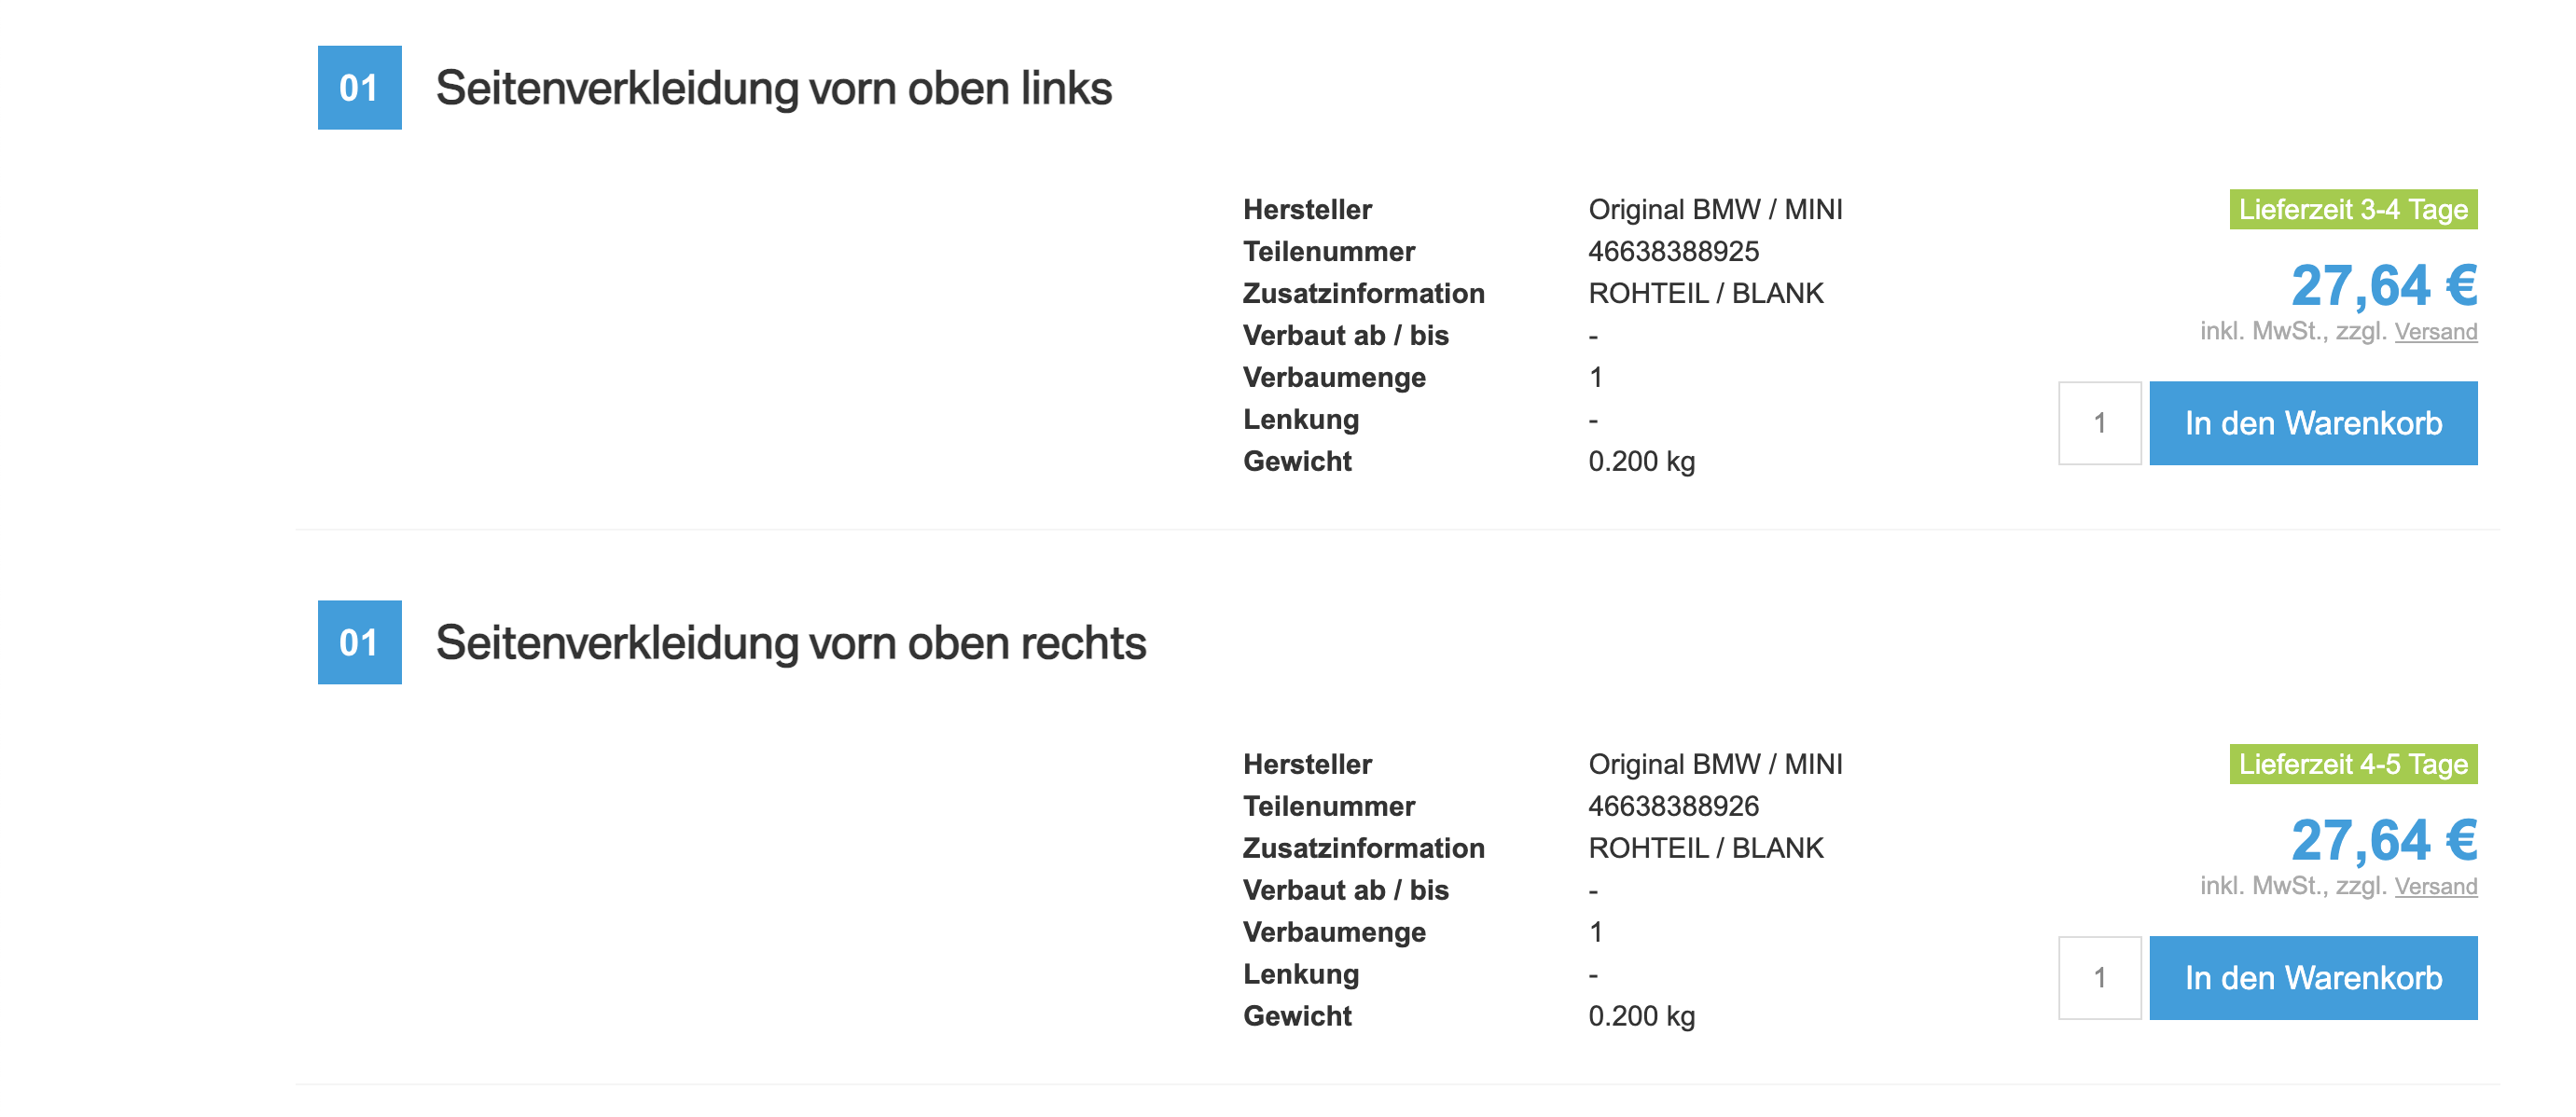Add the links side panel to Warenkorb
Image resolution: width=2576 pixels, height=1117 pixels.
pyautogui.click(x=2312, y=423)
